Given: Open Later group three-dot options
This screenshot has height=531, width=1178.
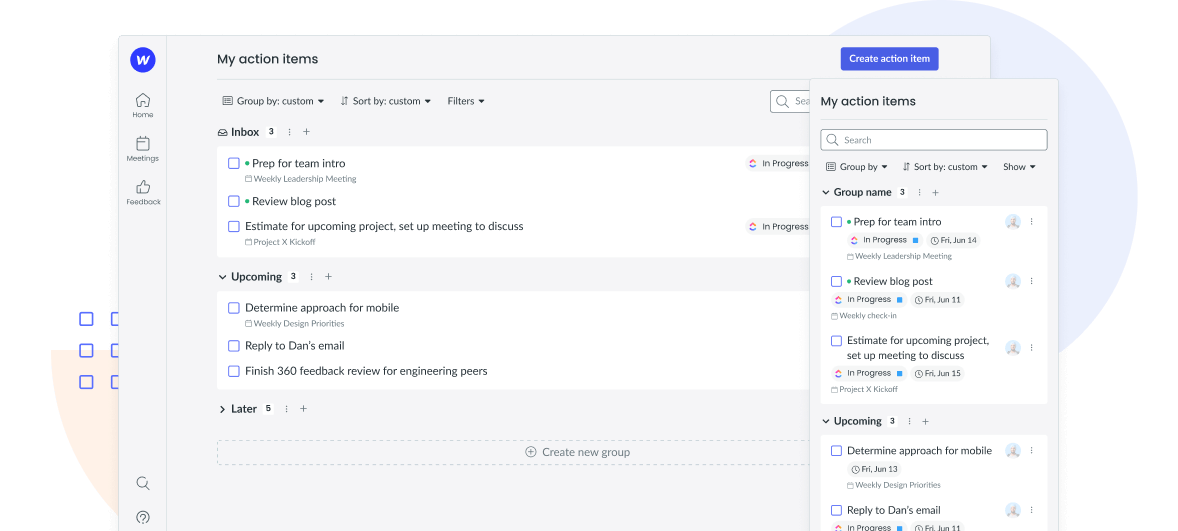Looking at the screenshot, I should (286, 409).
